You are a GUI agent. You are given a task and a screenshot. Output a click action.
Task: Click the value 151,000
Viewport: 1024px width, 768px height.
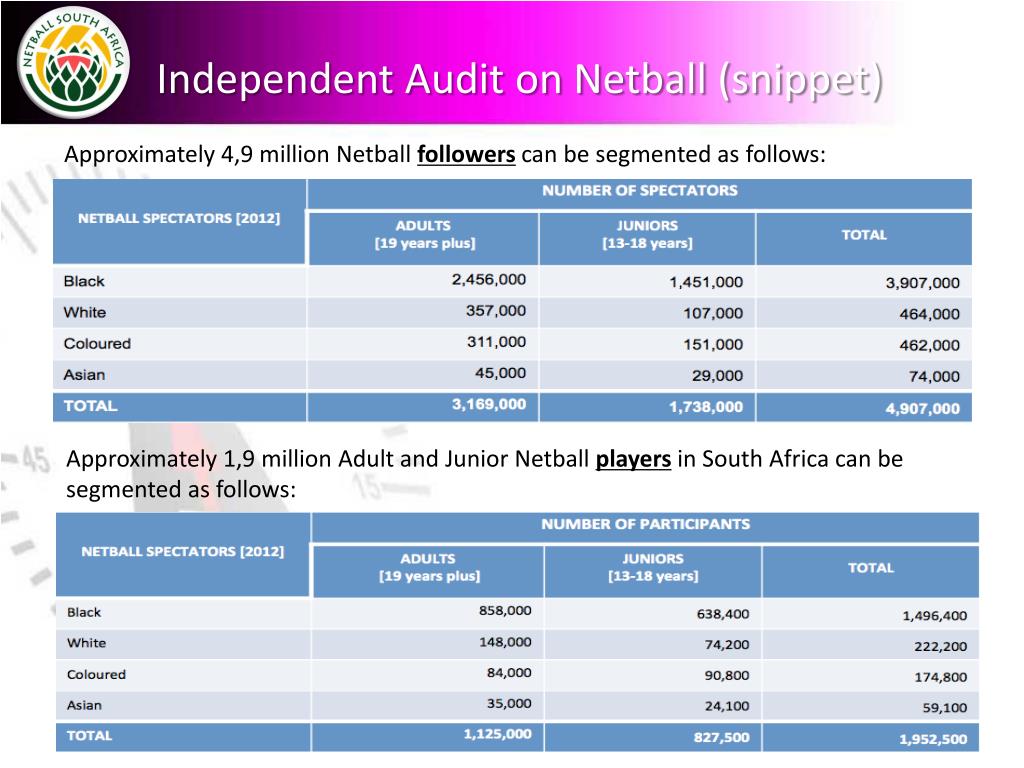tap(713, 344)
